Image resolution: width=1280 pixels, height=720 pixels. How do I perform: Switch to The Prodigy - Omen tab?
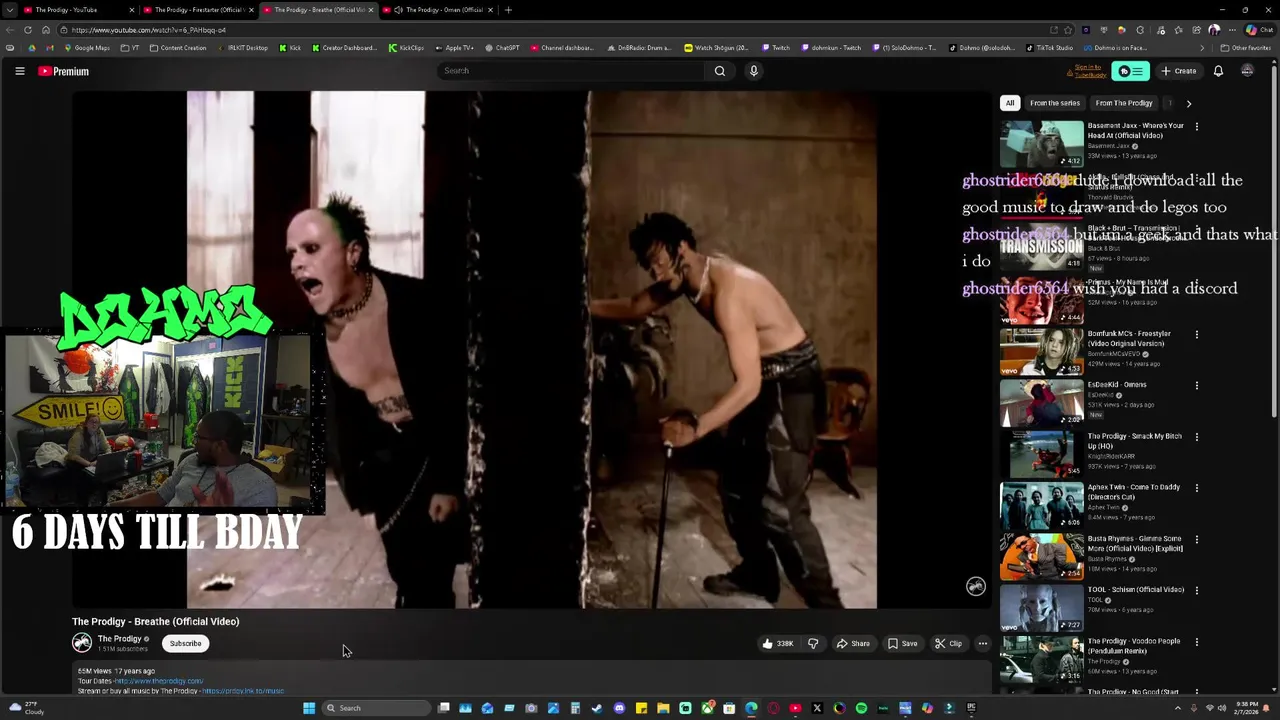437,10
